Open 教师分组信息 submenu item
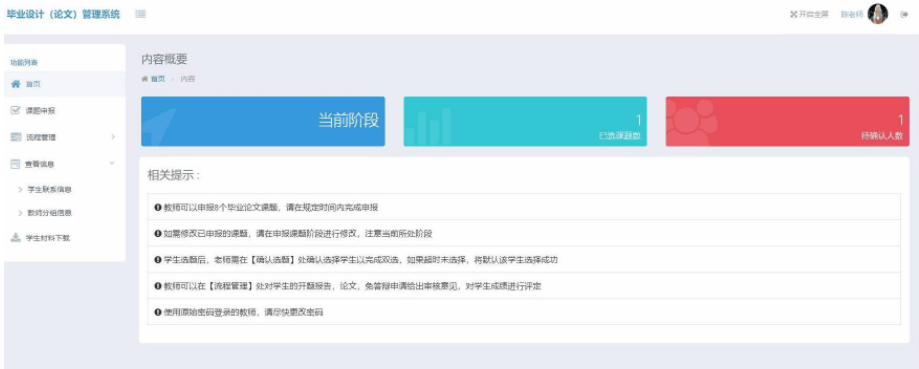This screenshot has height=369, width=919. tap(49, 213)
